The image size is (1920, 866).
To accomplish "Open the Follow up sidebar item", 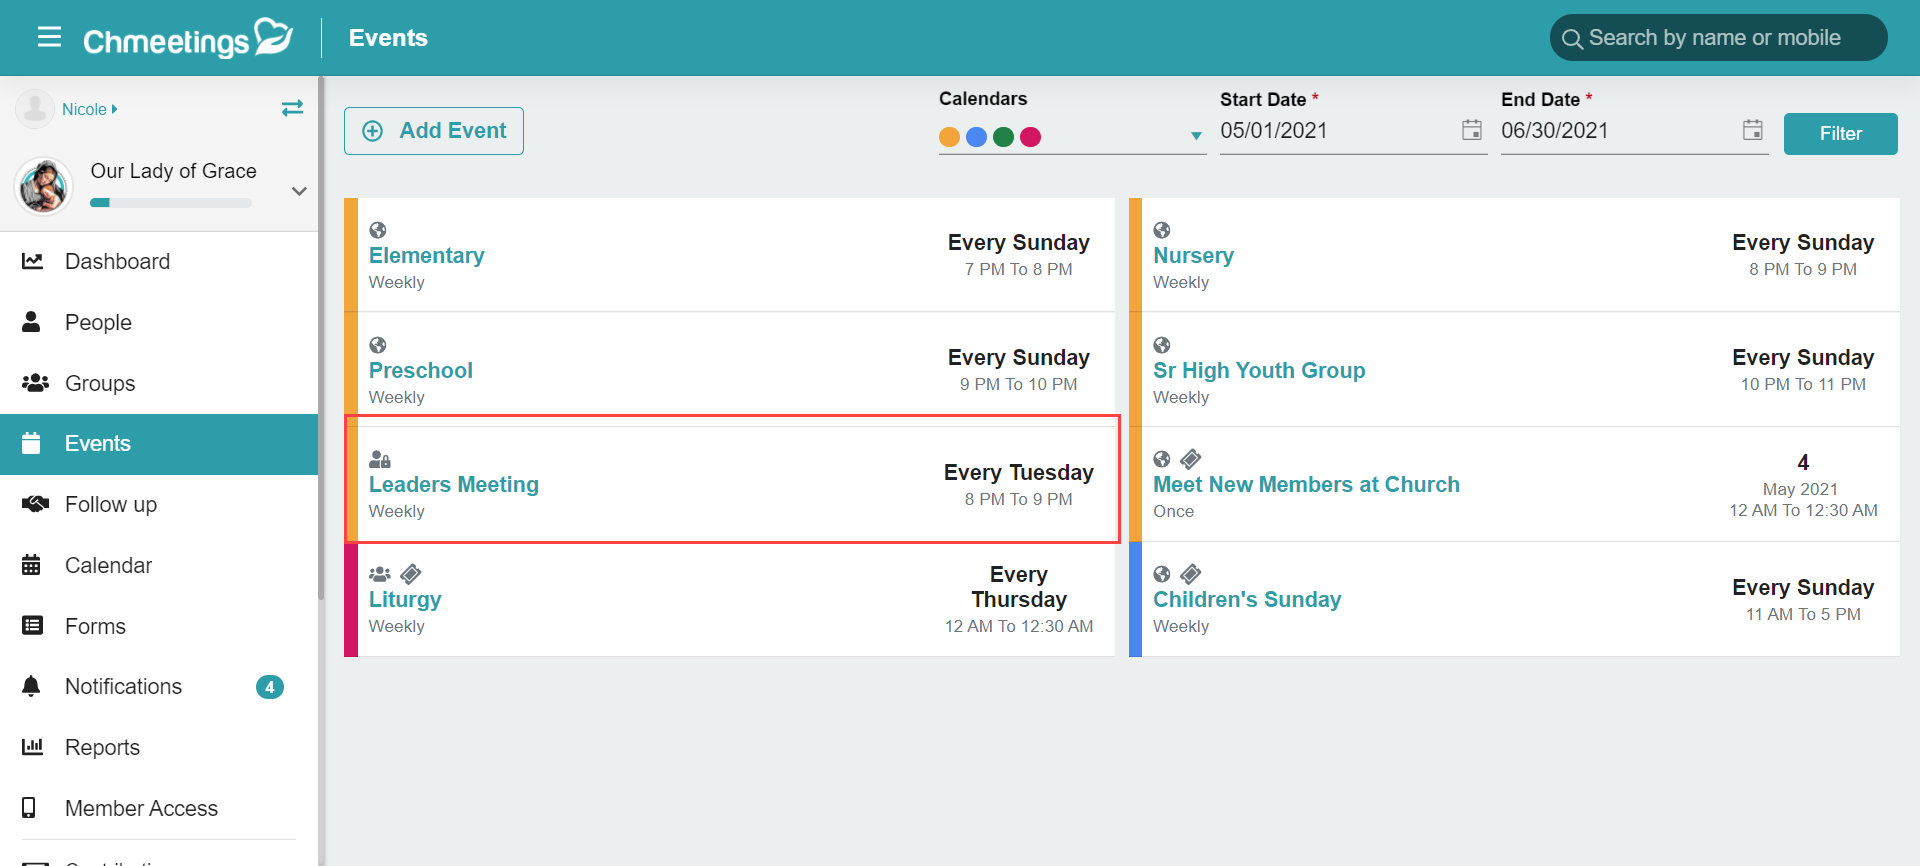I will 110,504.
